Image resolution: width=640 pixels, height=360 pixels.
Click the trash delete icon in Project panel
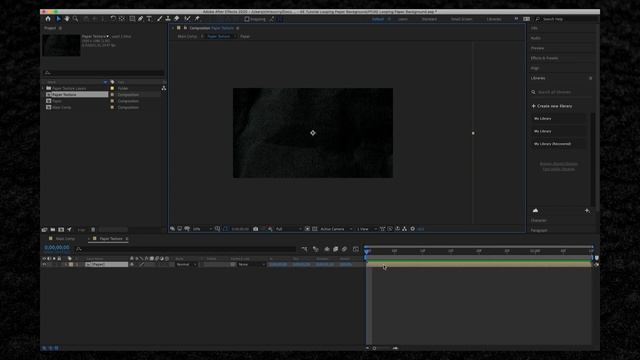(93, 230)
